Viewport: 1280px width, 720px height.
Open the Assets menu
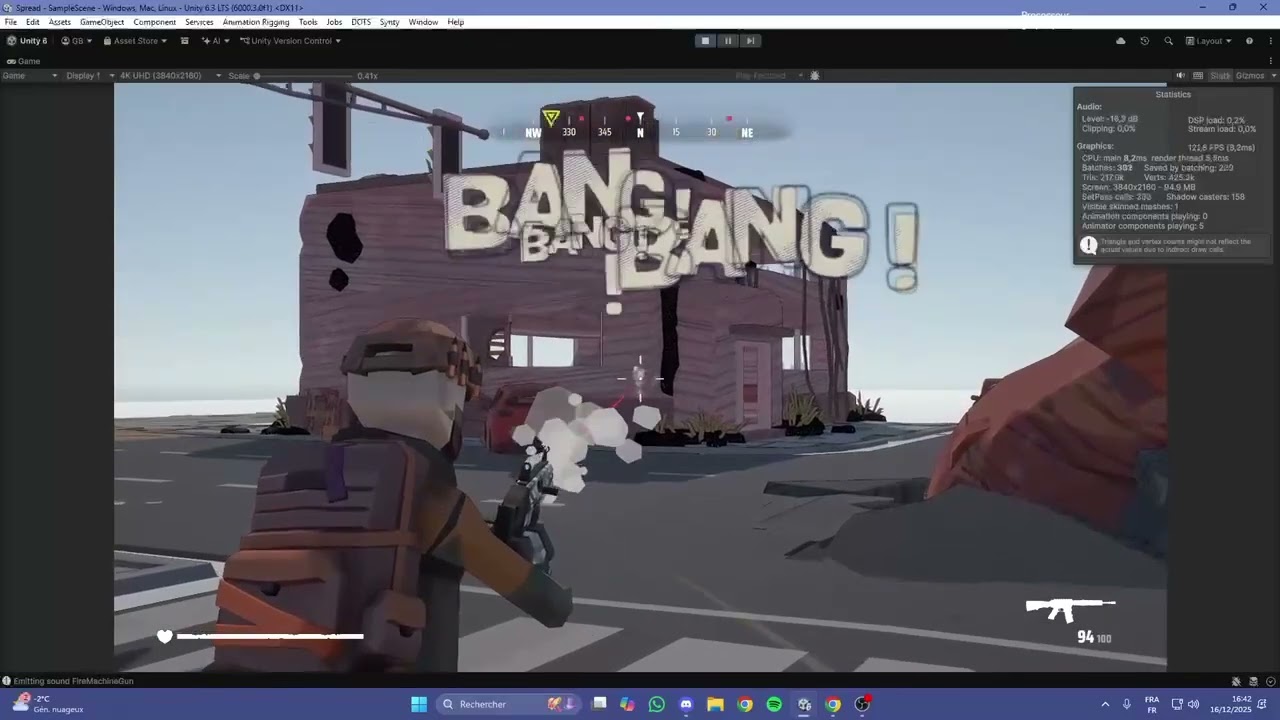pyautogui.click(x=60, y=22)
